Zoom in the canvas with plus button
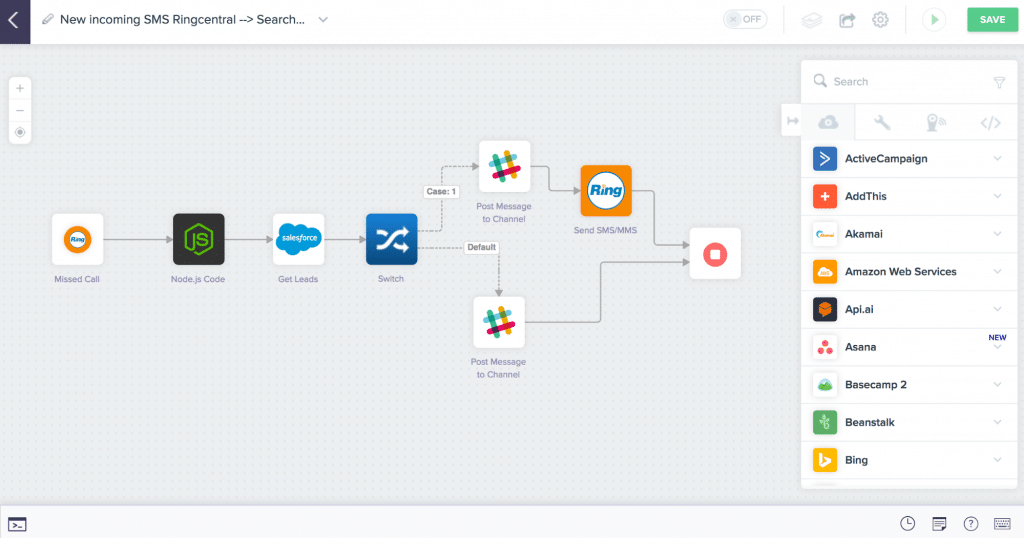This screenshot has height=538, width=1024. [x=20, y=88]
